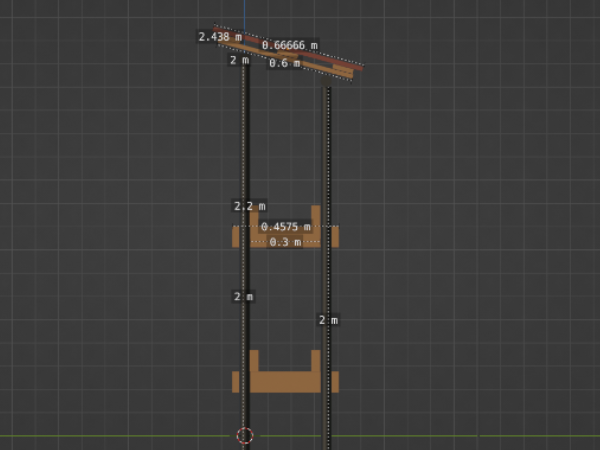The width and height of the screenshot is (600, 450).
Task: Select the 0.6 m measurement label
Action: [285, 63]
